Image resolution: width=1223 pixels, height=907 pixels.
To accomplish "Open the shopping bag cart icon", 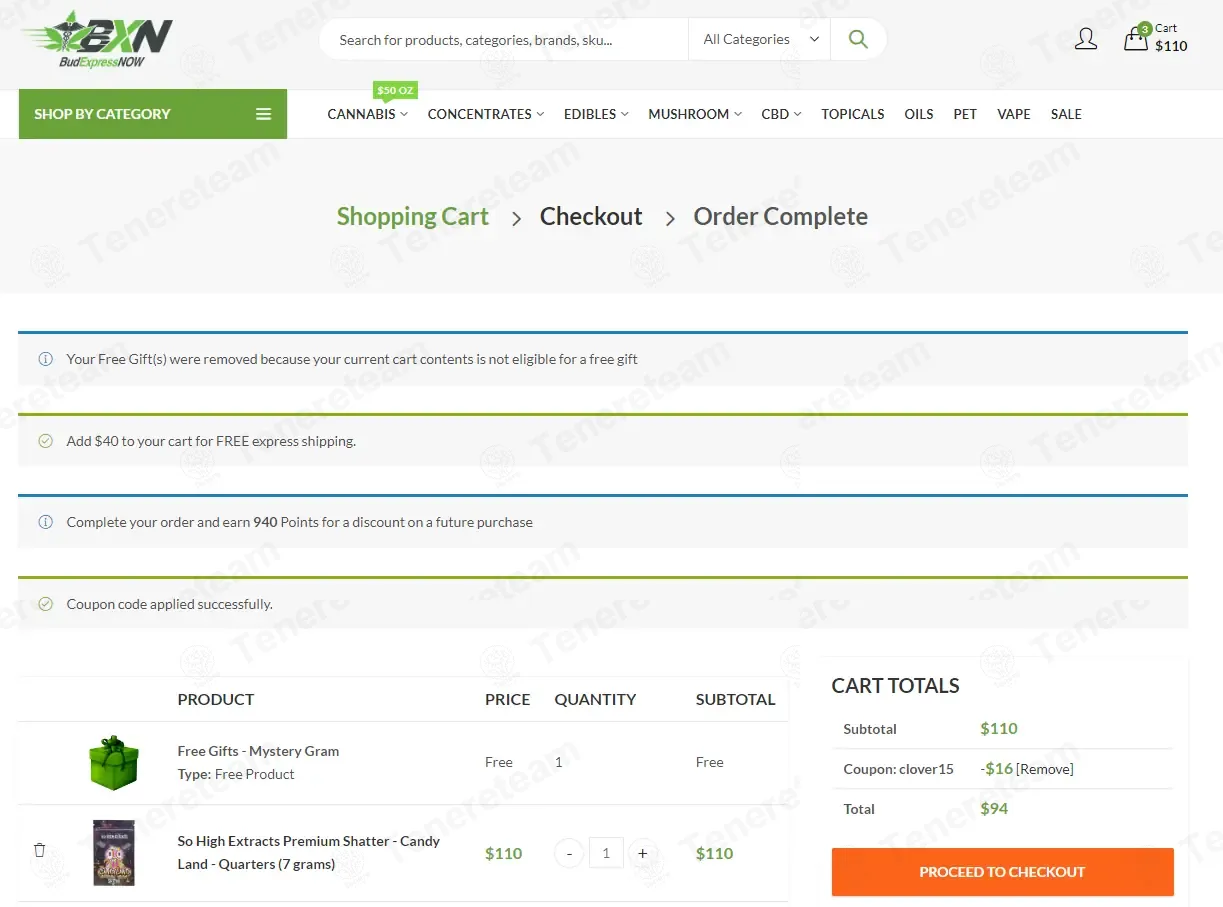I will pos(1136,38).
